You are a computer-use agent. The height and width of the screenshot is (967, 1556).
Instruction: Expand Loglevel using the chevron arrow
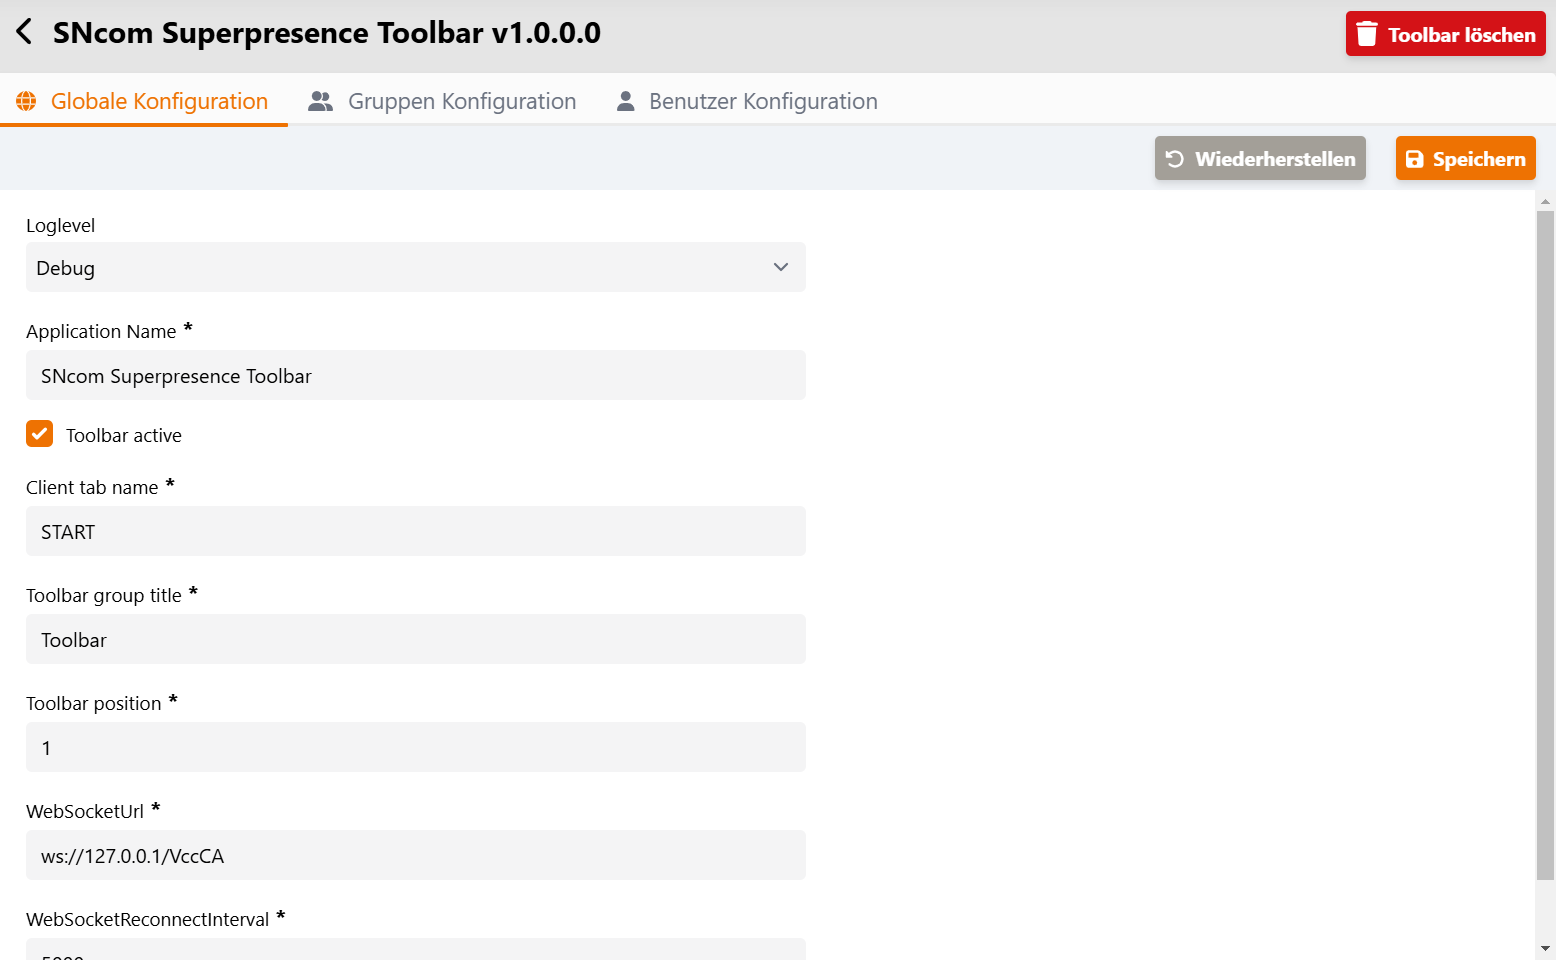(781, 267)
